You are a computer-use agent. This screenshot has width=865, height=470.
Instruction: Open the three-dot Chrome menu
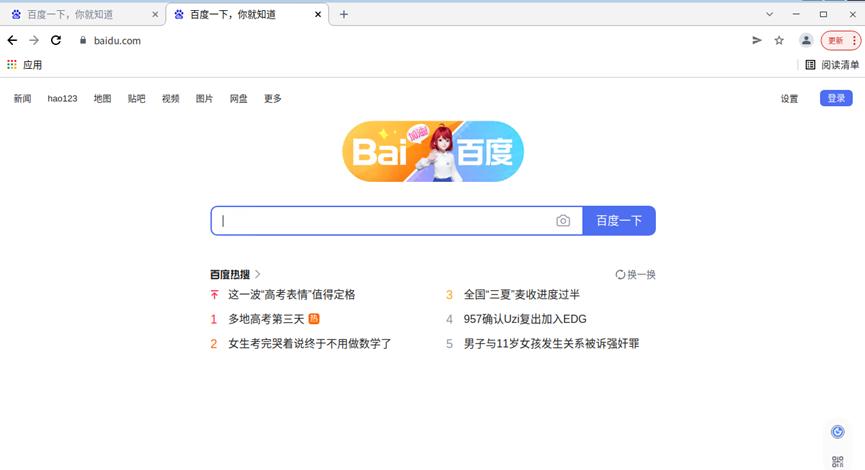(x=854, y=40)
